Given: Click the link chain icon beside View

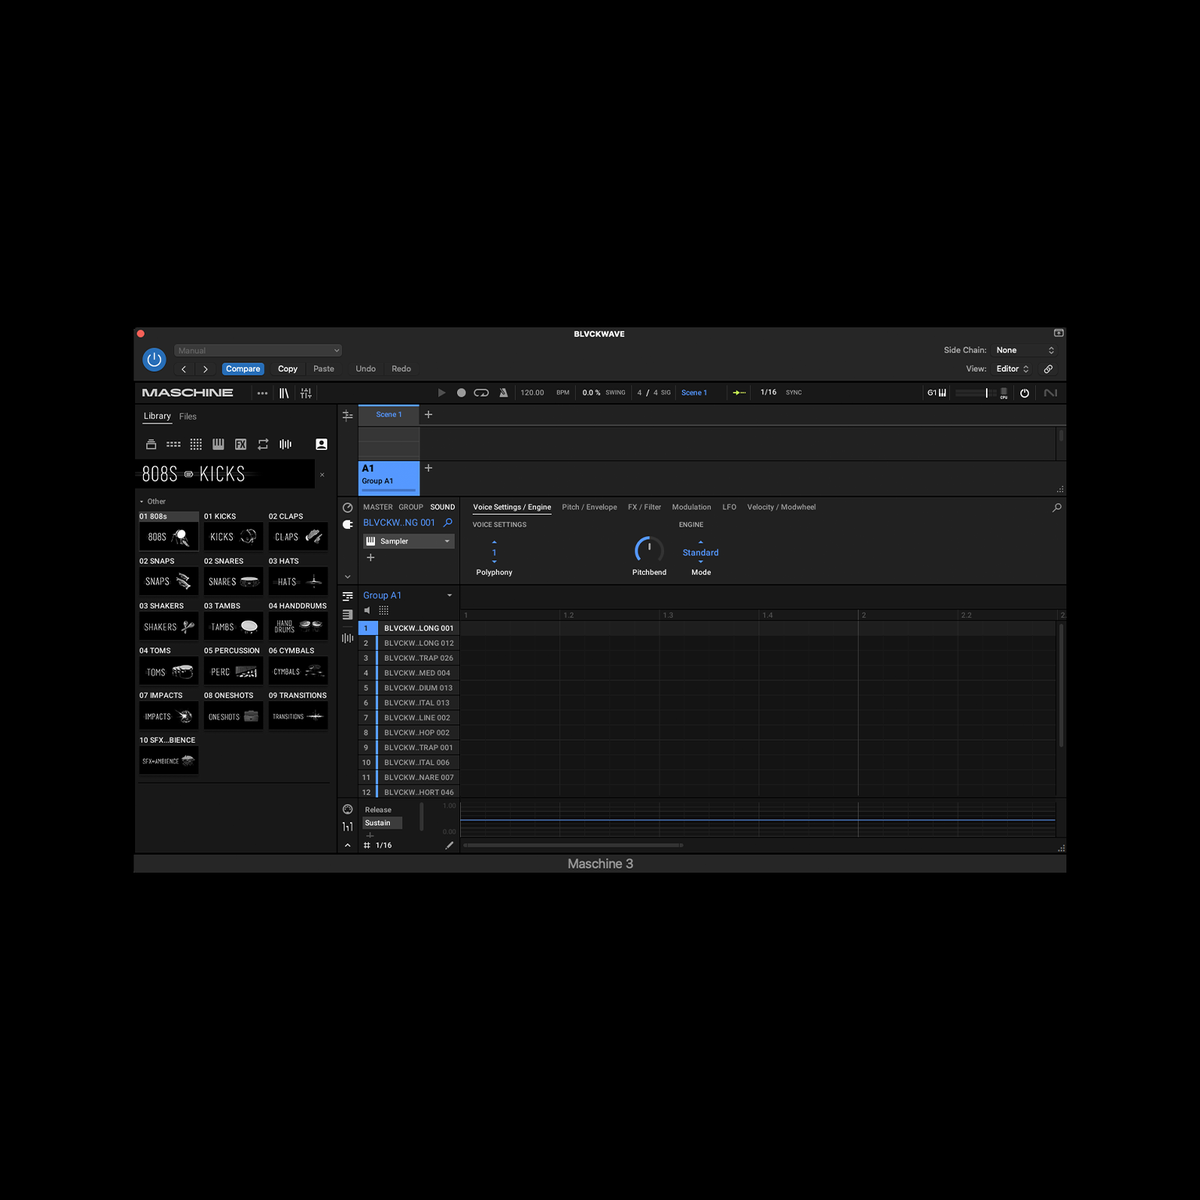Looking at the screenshot, I should click(1048, 369).
